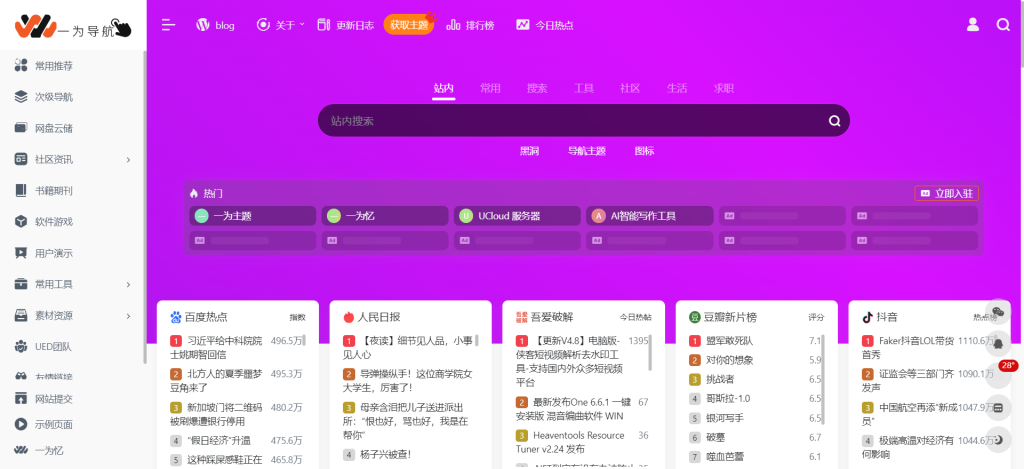
Task: Click the 一为导航 site logo
Action: 73,26
